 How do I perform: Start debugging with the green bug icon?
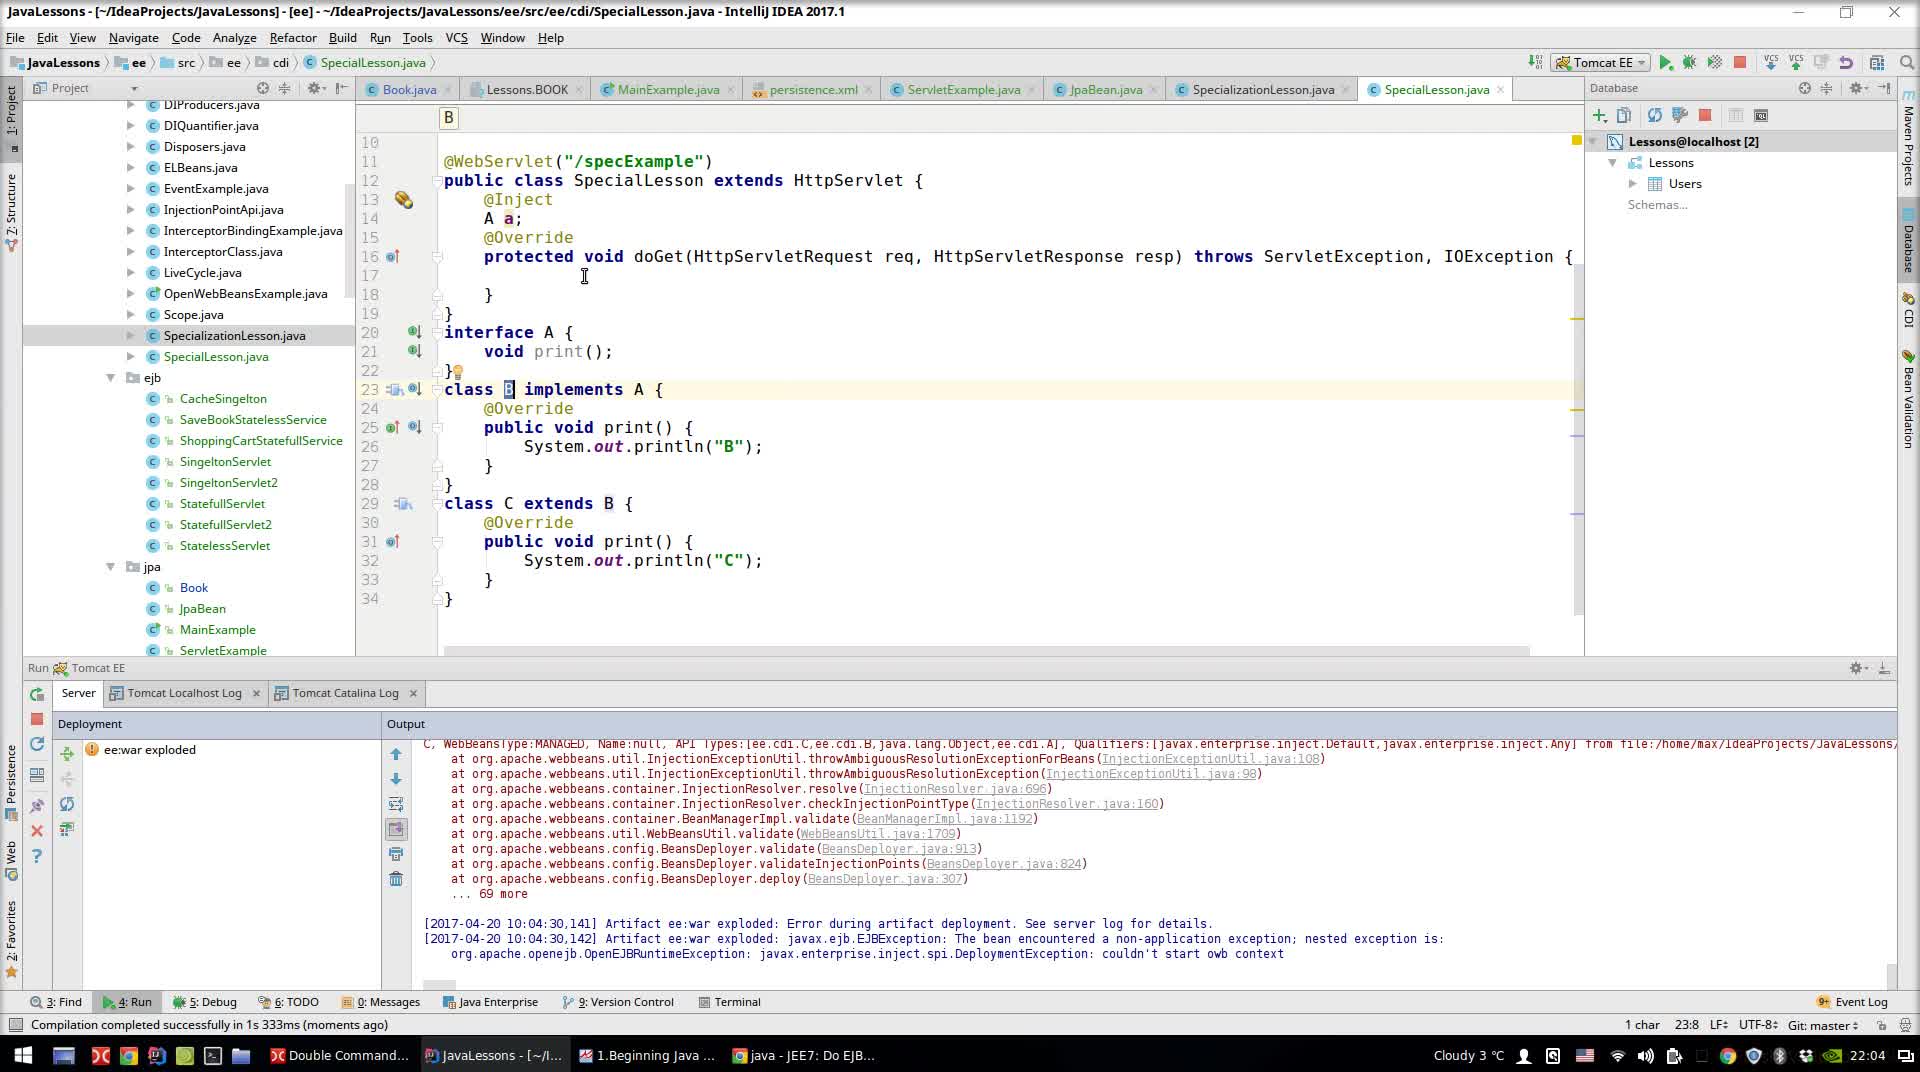[1690, 62]
